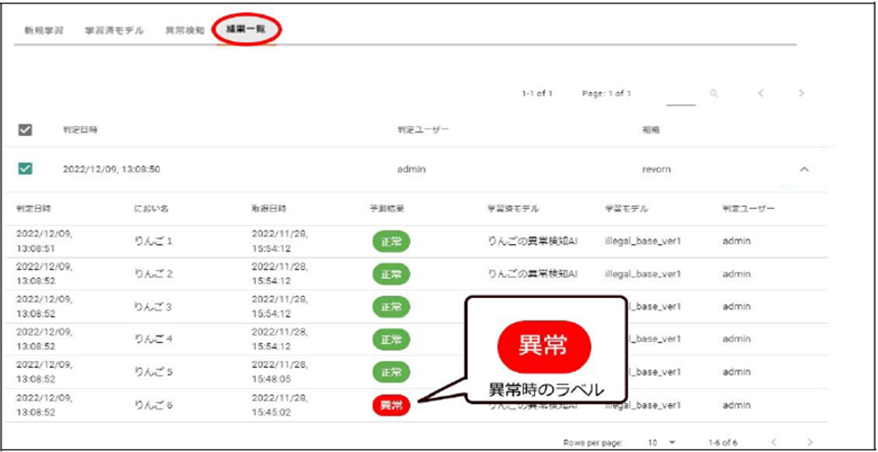This screenshot has width=878, height=452.
Task: Select the りんご 6 smell name cell
Action: point(153,405)
